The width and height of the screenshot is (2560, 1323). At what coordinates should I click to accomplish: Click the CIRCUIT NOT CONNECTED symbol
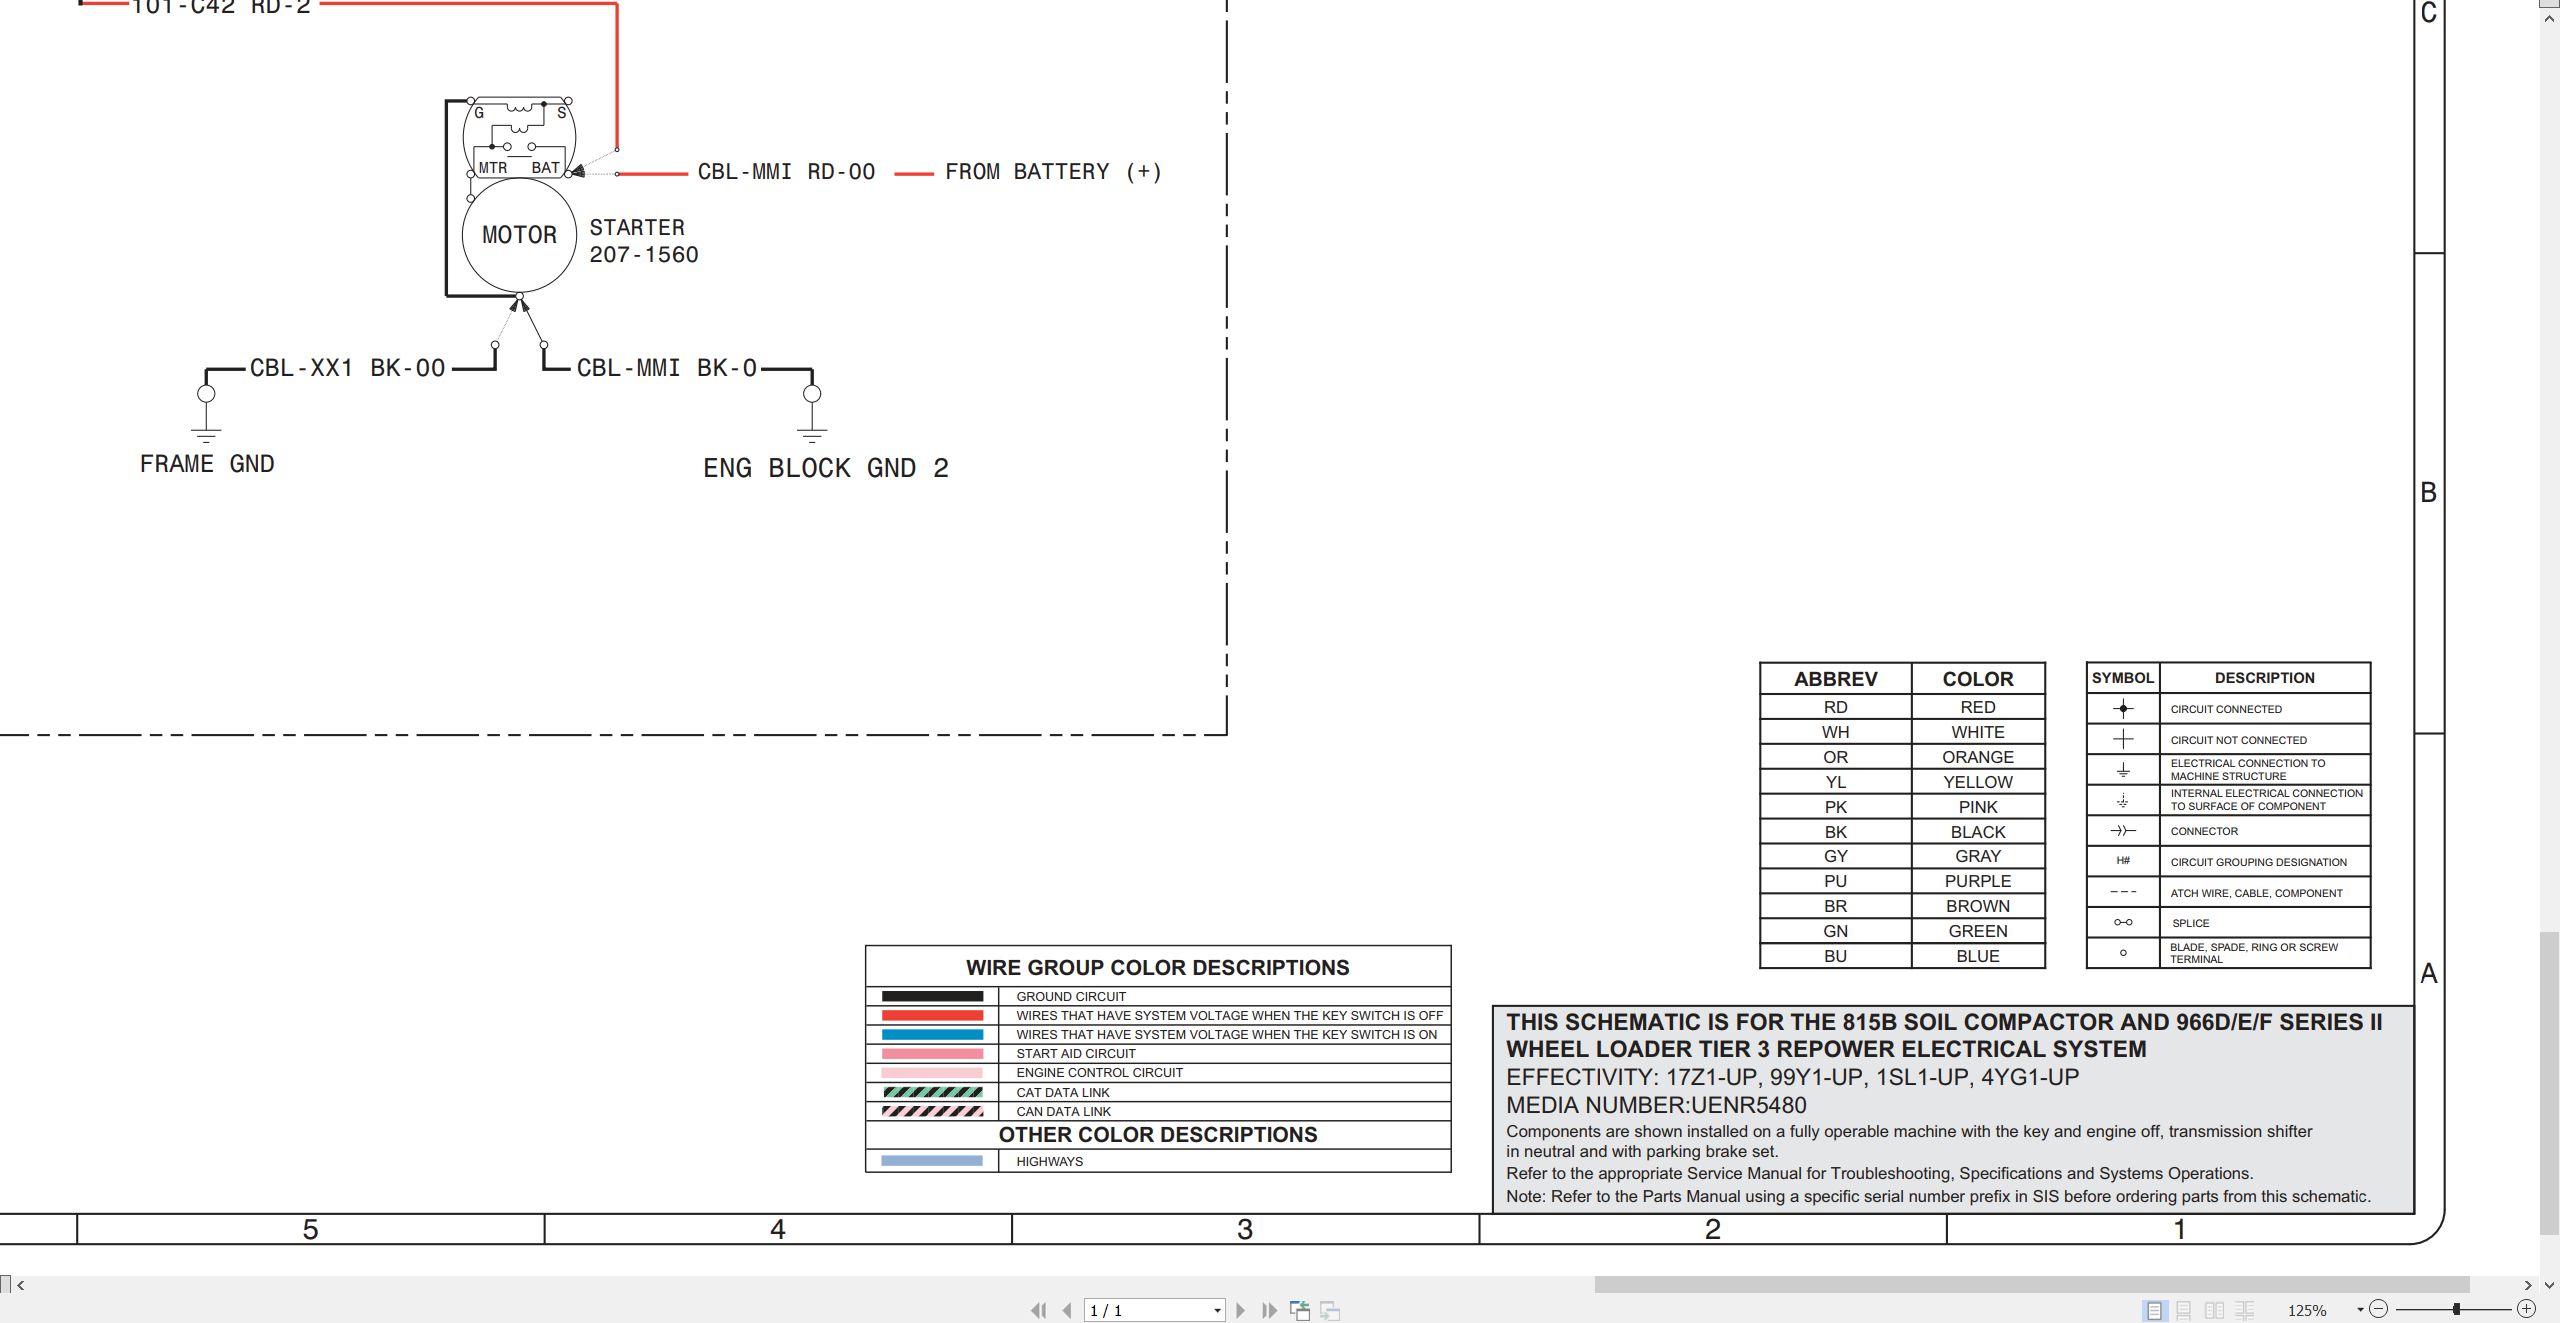click(2123, 739)
